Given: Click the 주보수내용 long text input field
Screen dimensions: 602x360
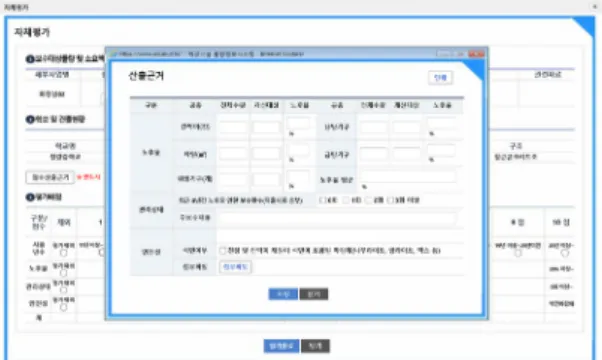Looking at the screenshot, I should coord(337,218).
